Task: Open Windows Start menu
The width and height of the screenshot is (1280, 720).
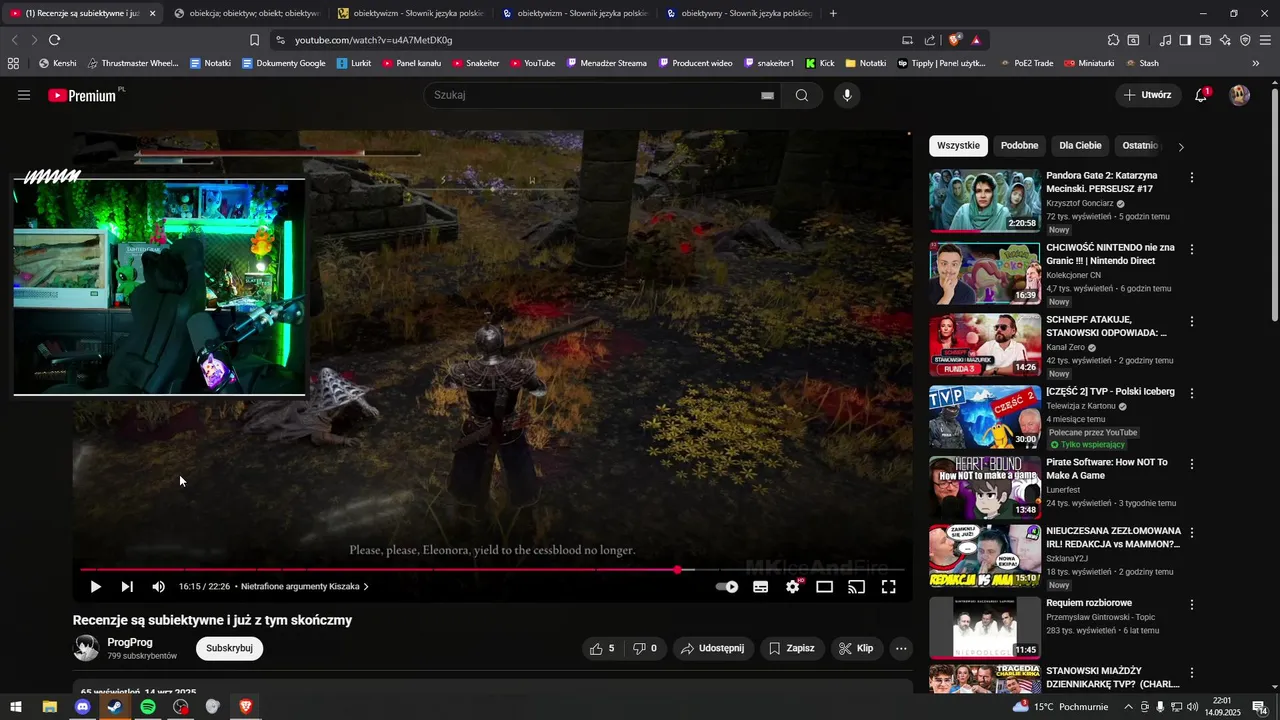Action: (16, 707)
